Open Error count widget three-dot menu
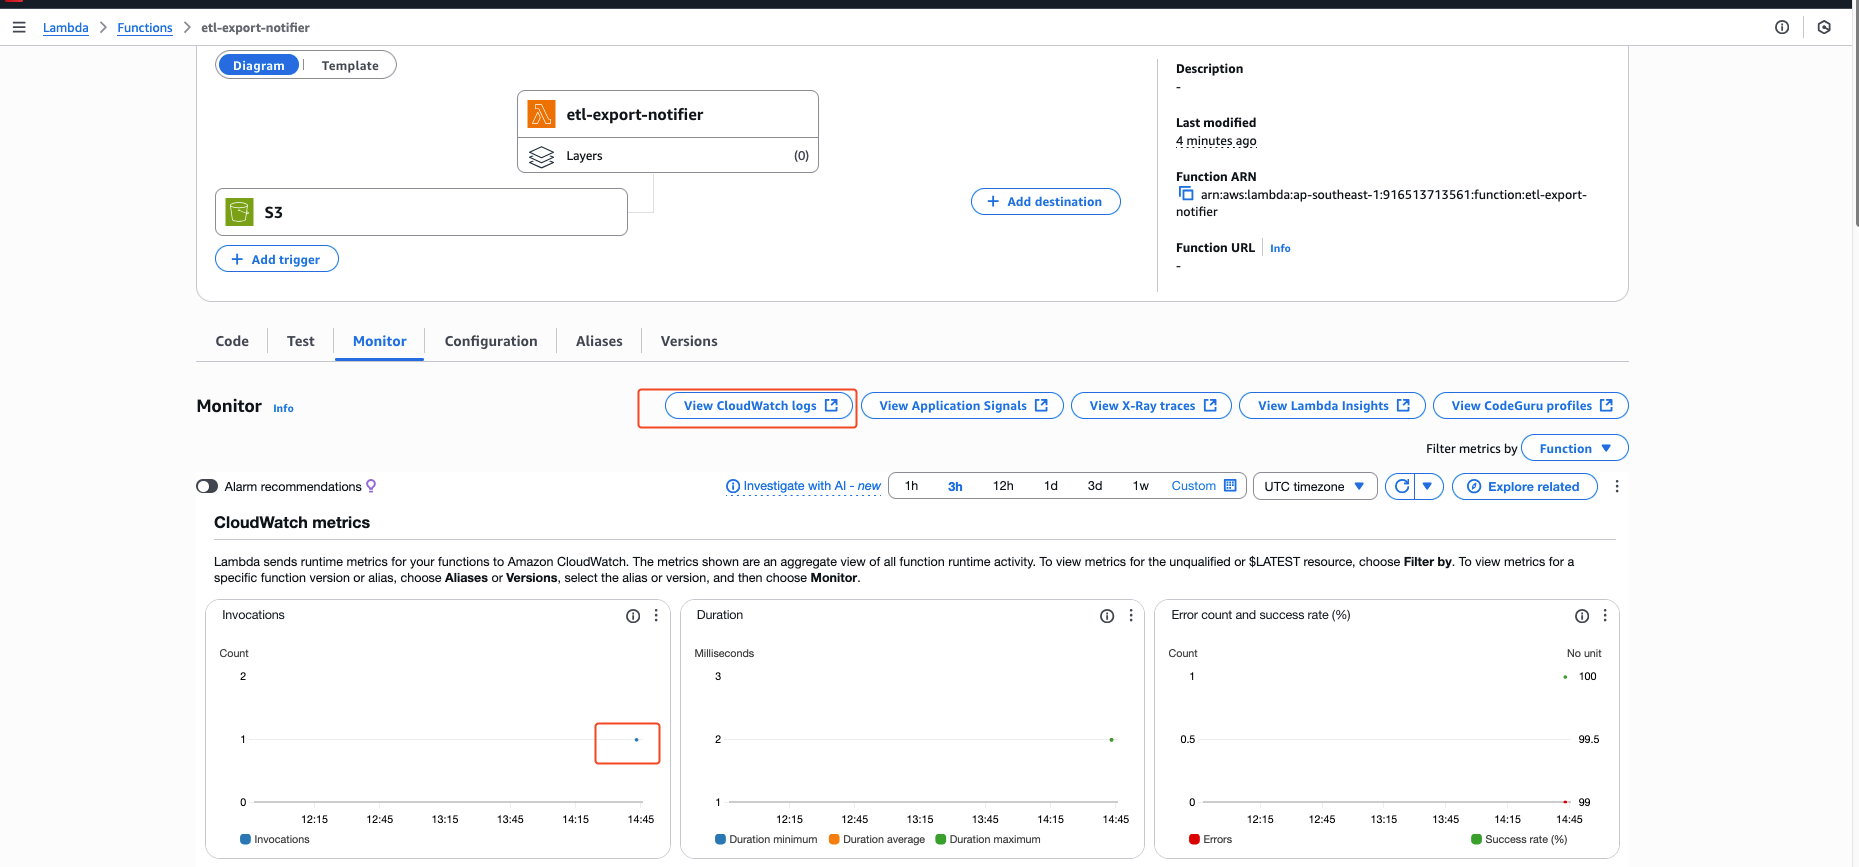The width and height of the screenshot is (1859, 867). (1605, 616)
